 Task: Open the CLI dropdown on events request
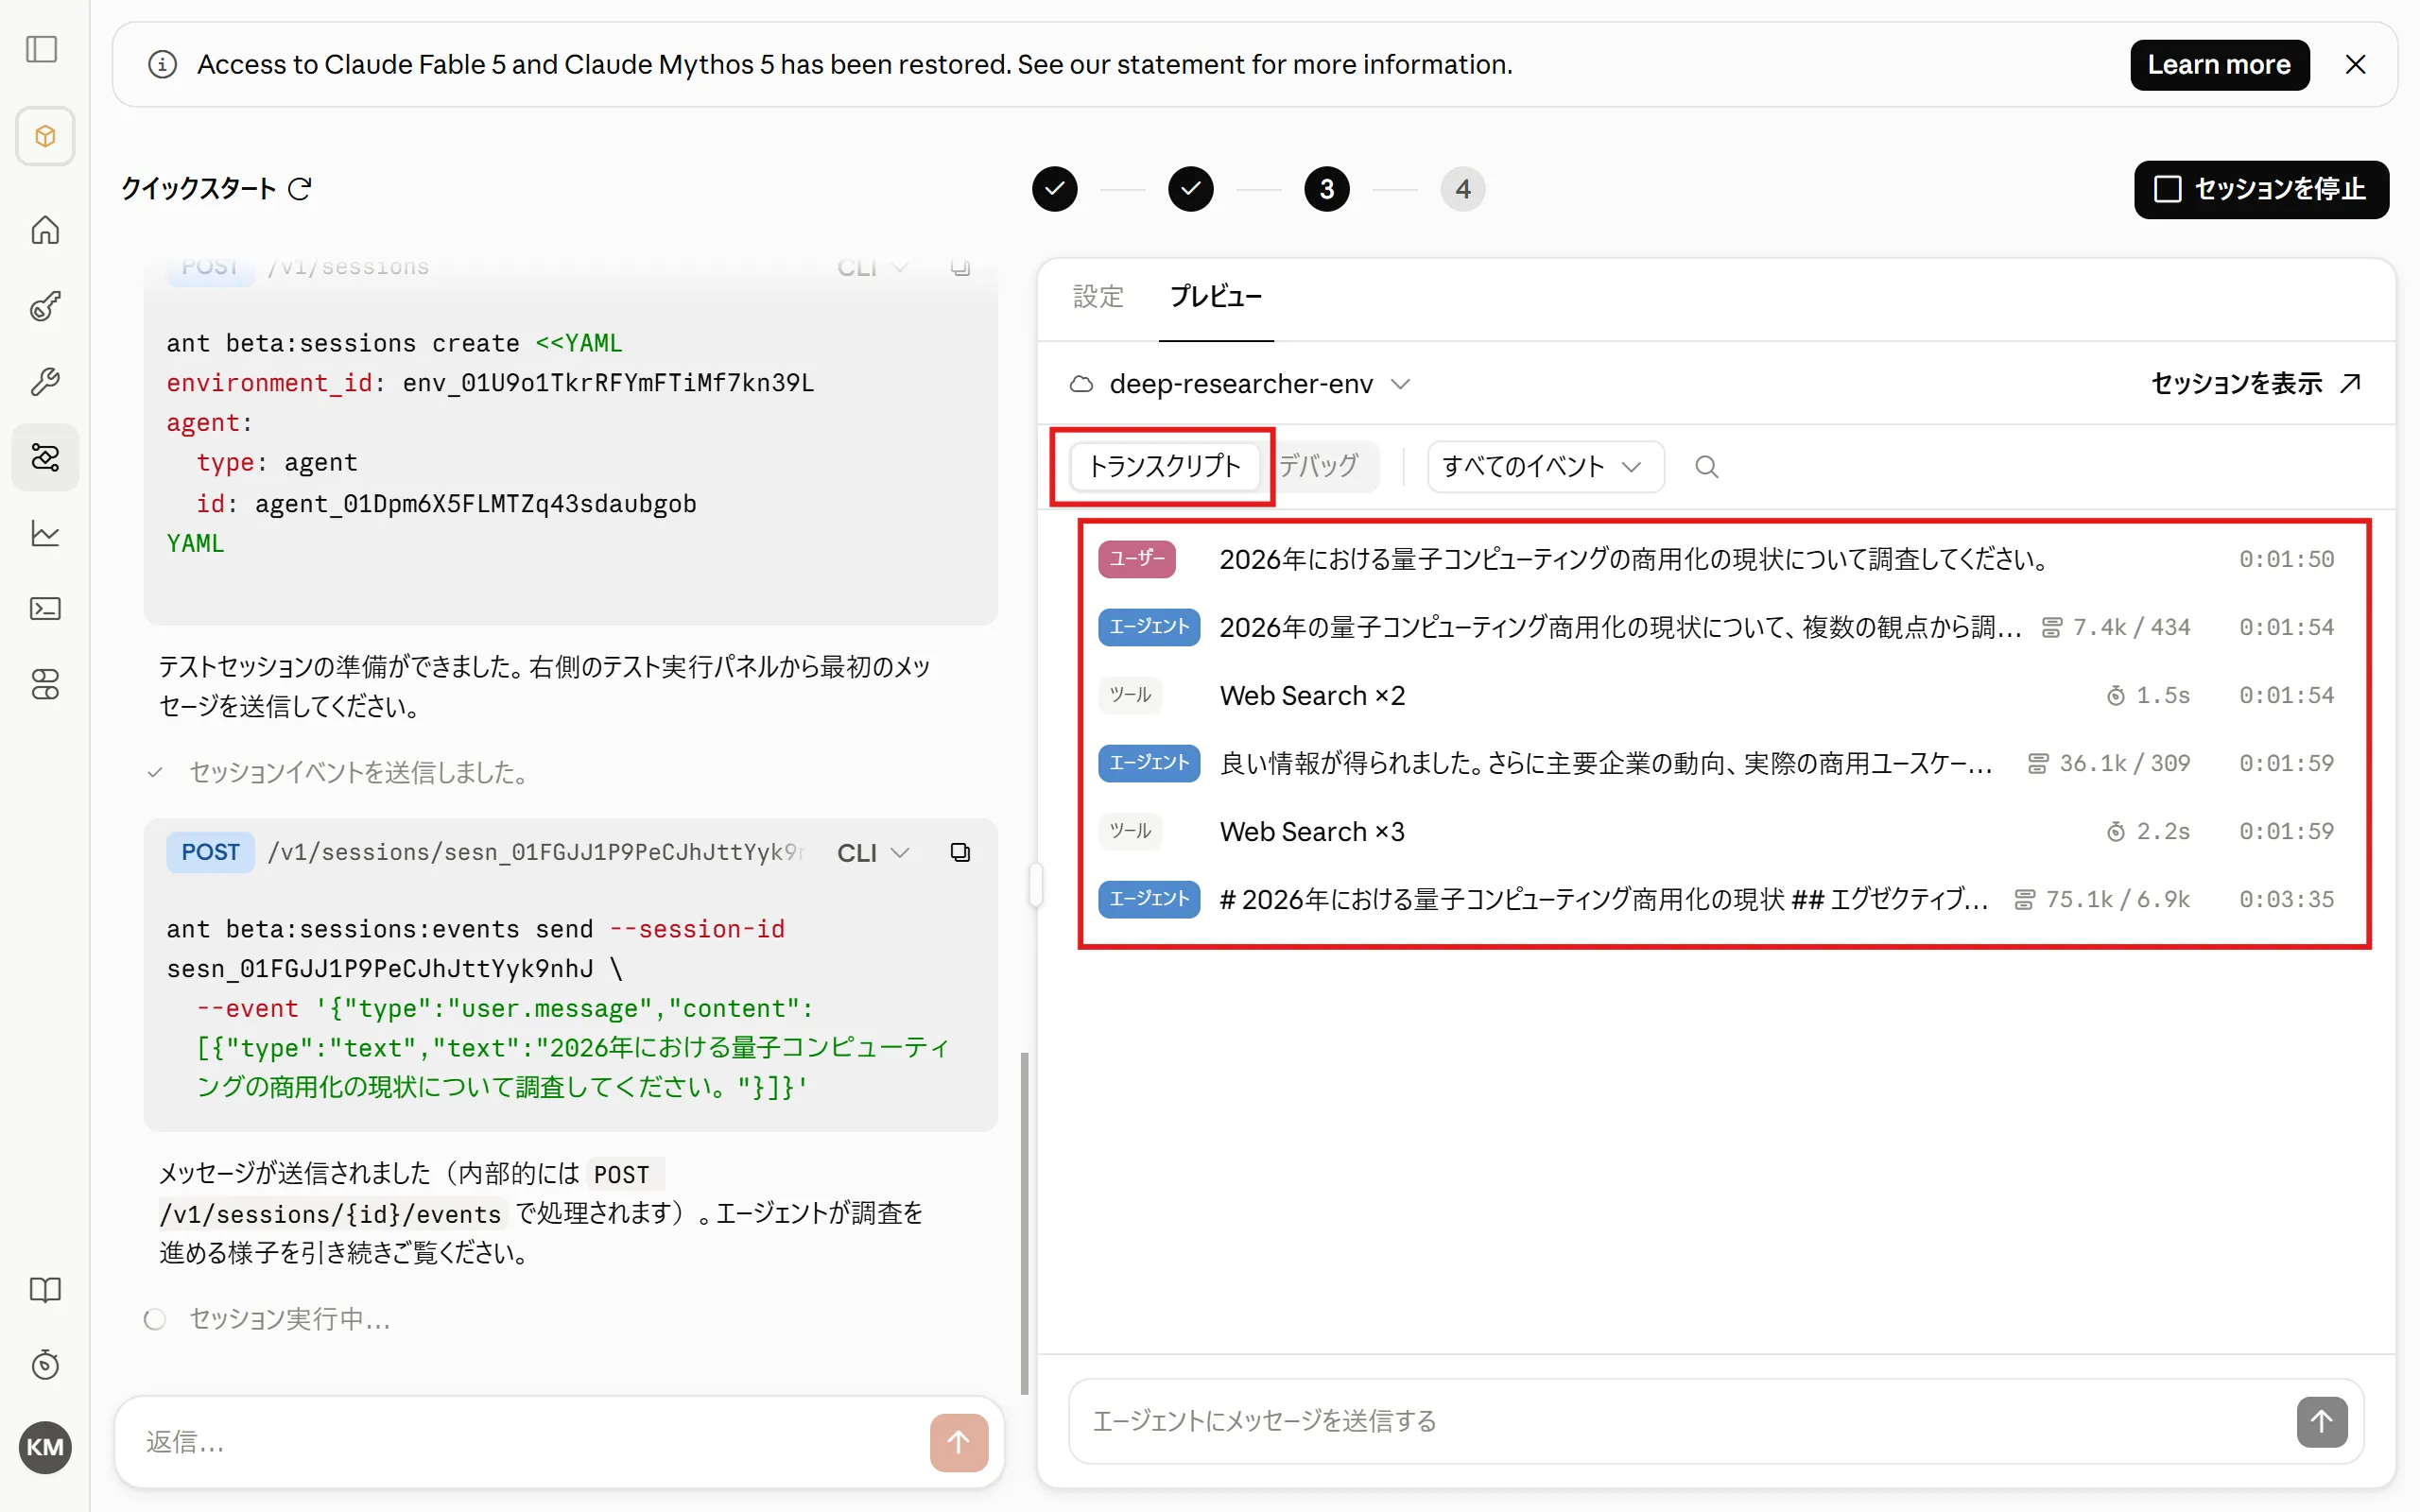[872, 852]
